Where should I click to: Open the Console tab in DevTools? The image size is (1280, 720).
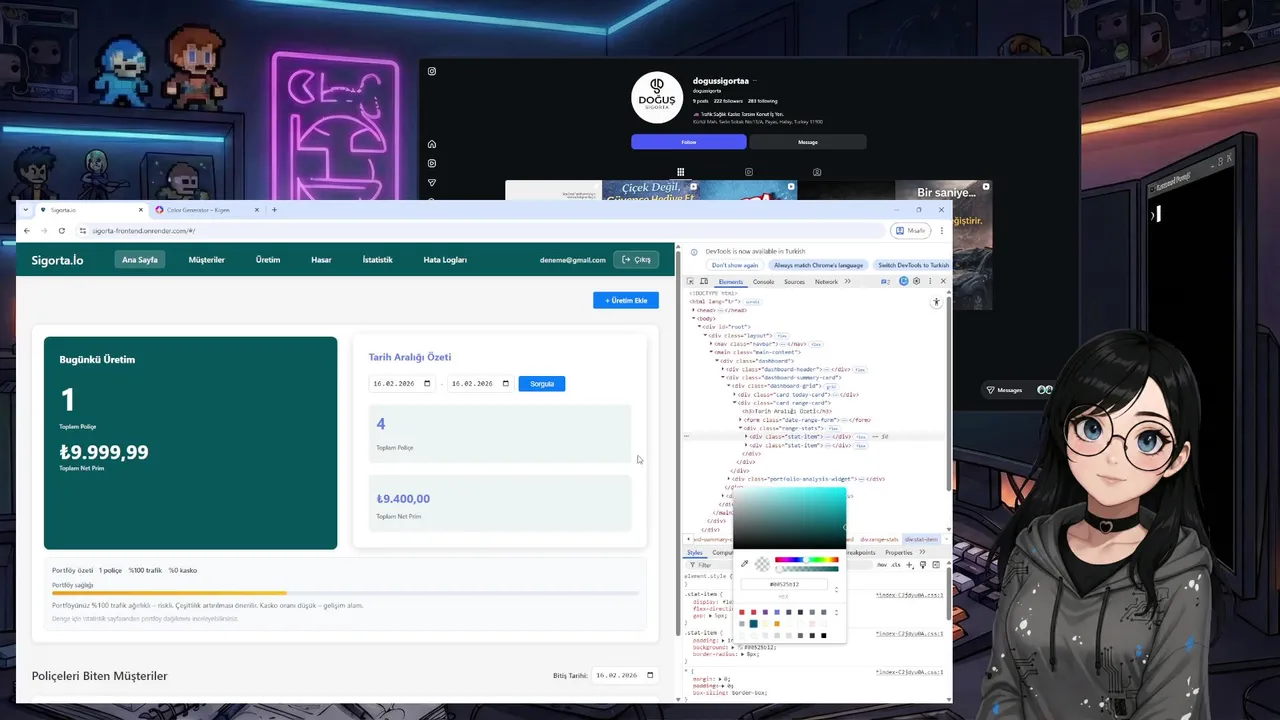tap(763, 282)
